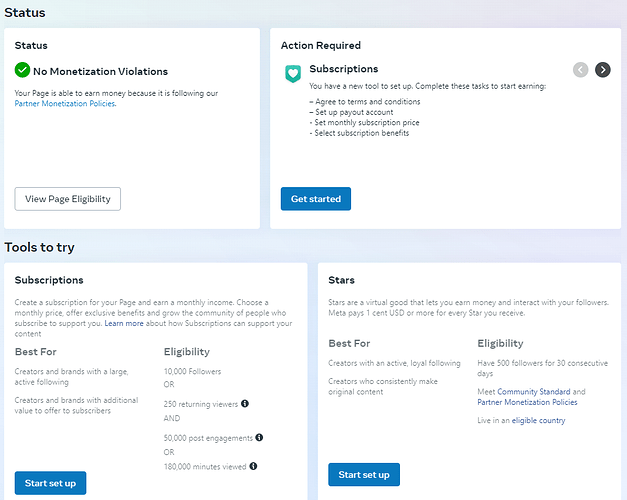Click the Stars card title
Image resolution: width=627 pixels, height=500 pixels.
(x=341, y=280)
